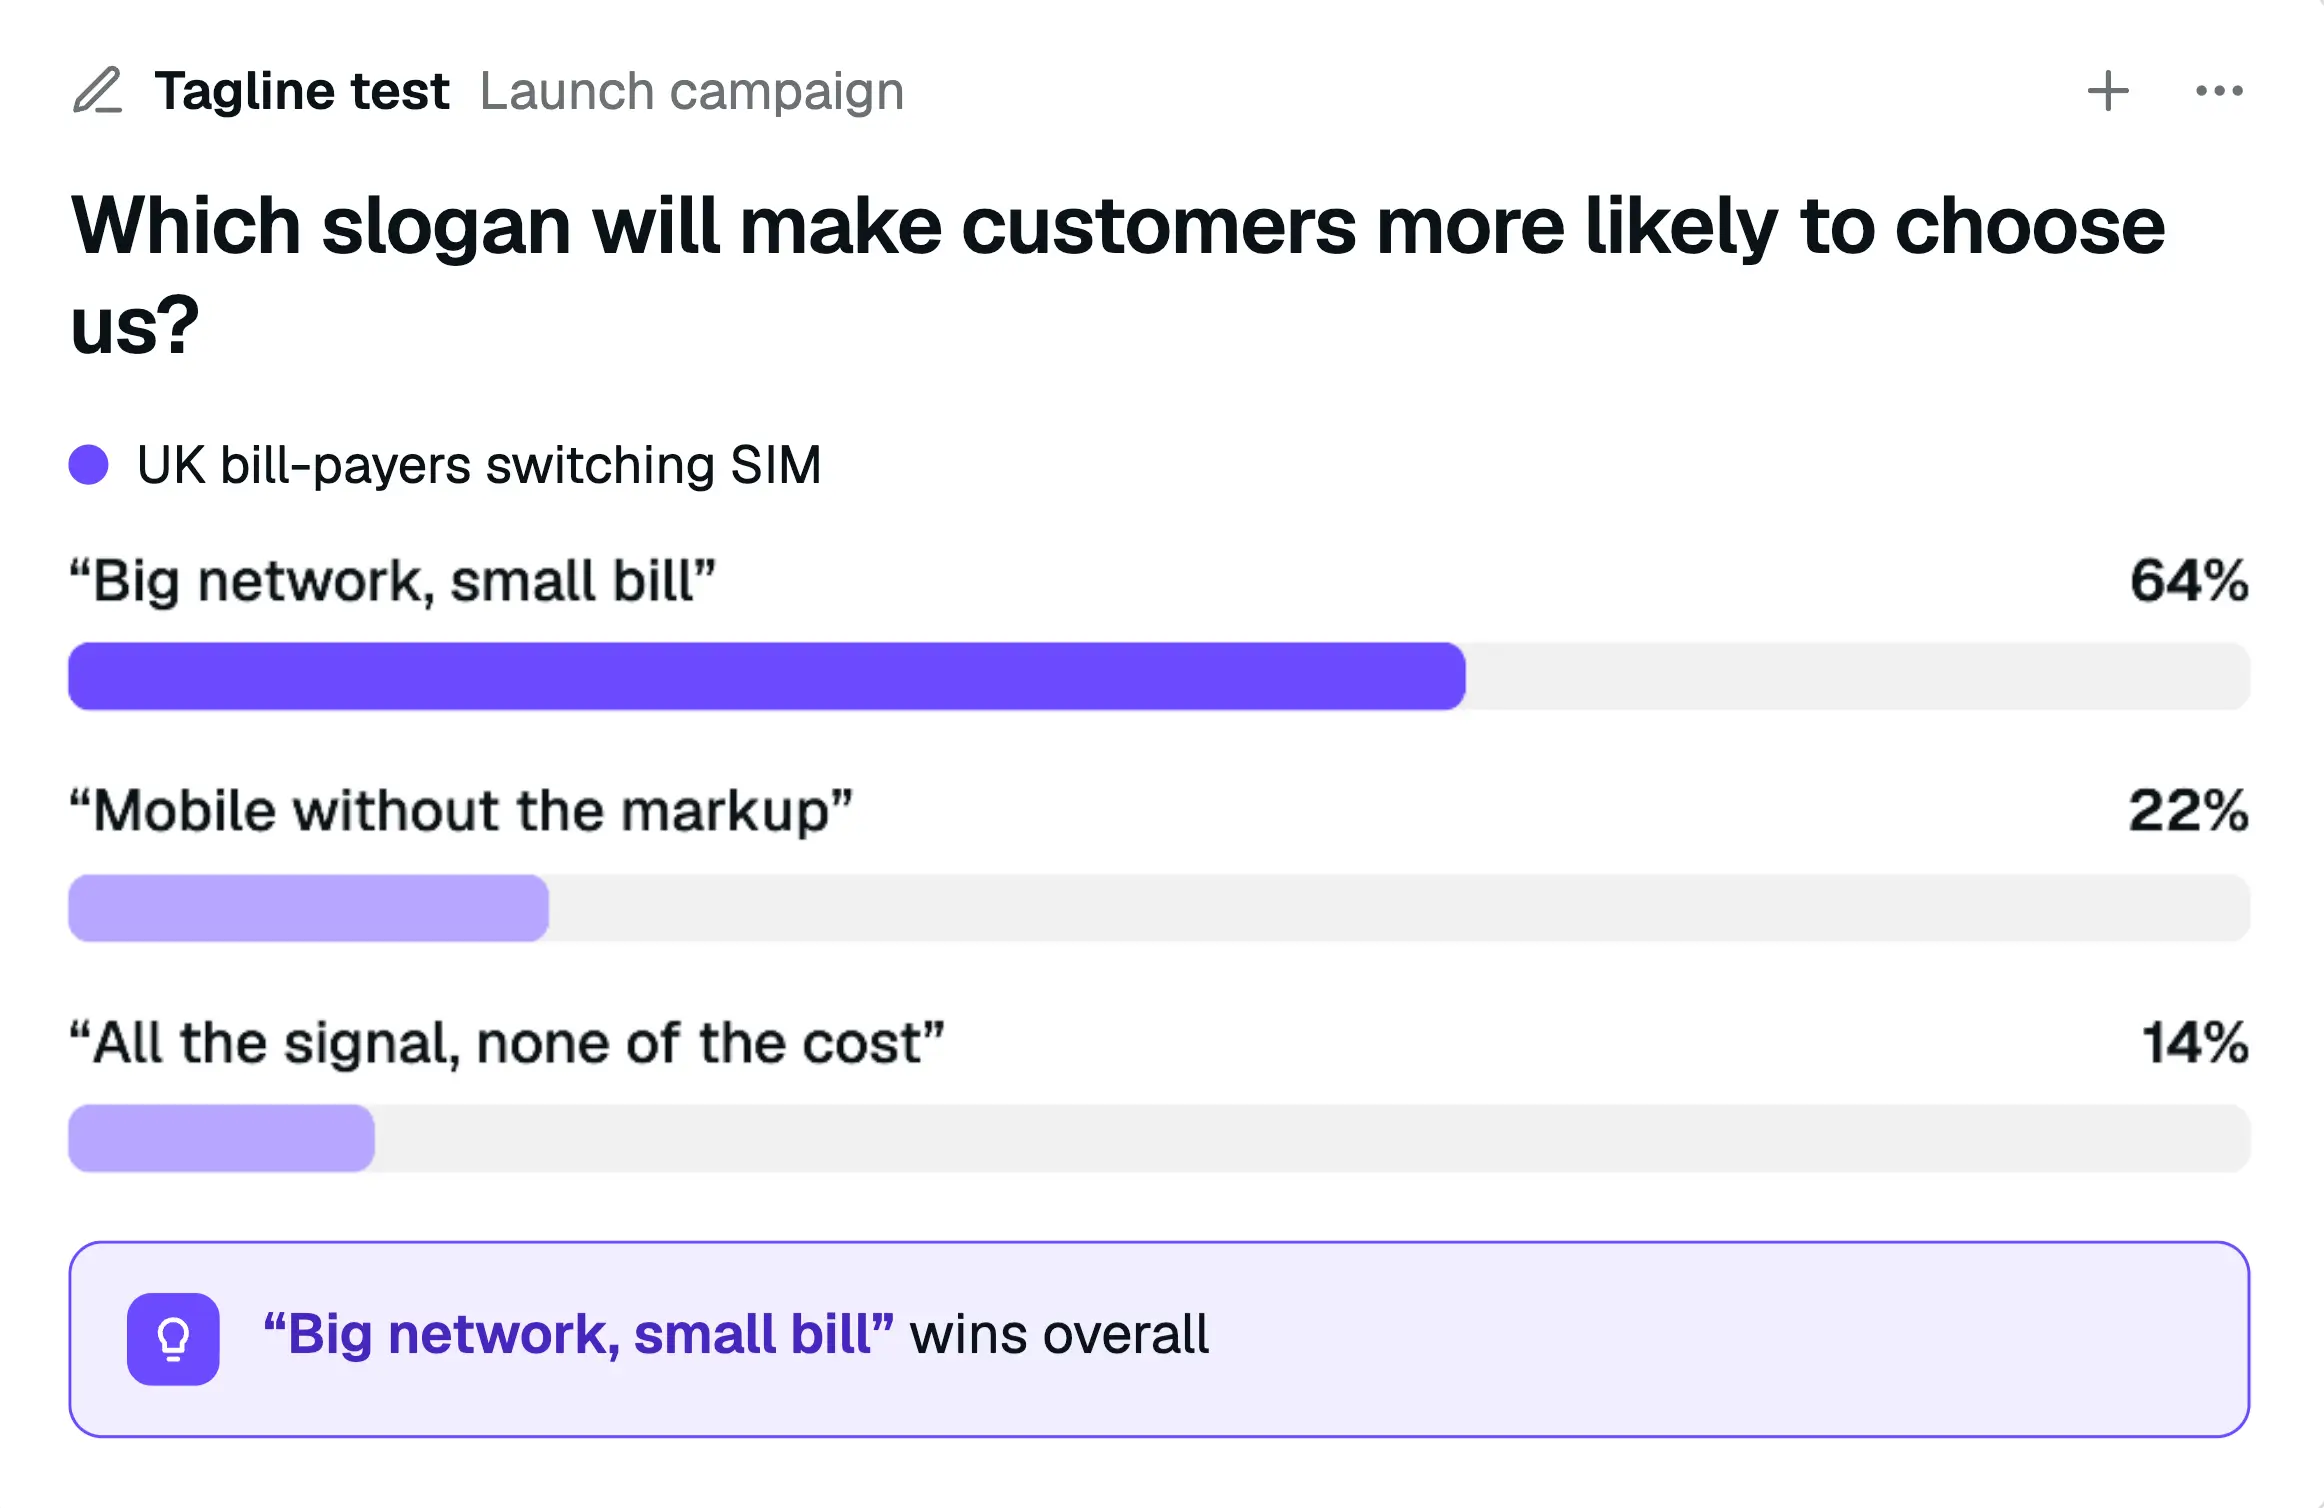Click the 64% percentage label

[x=2189, y=581]
